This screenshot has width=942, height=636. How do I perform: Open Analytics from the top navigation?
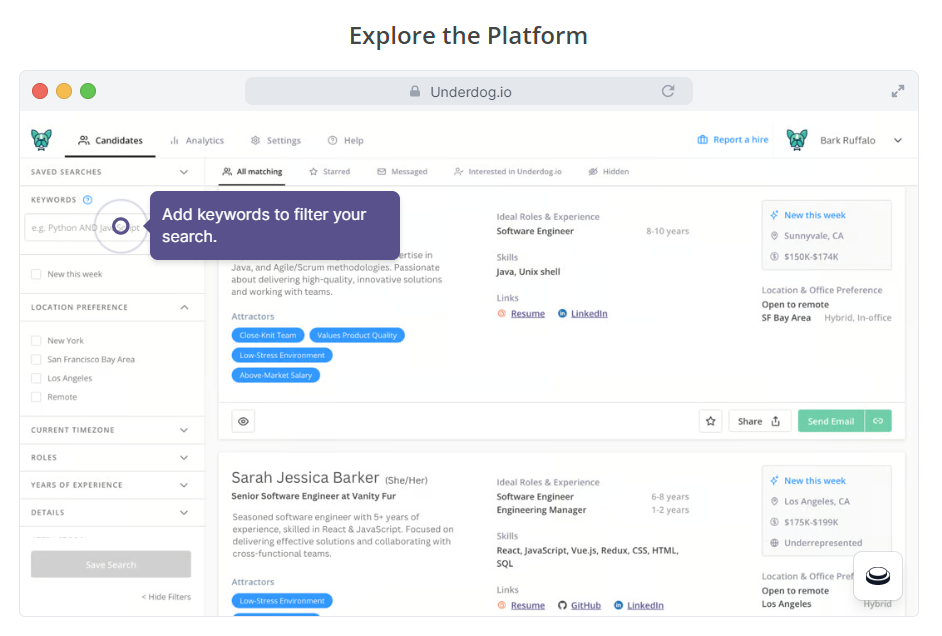point(197,140)
